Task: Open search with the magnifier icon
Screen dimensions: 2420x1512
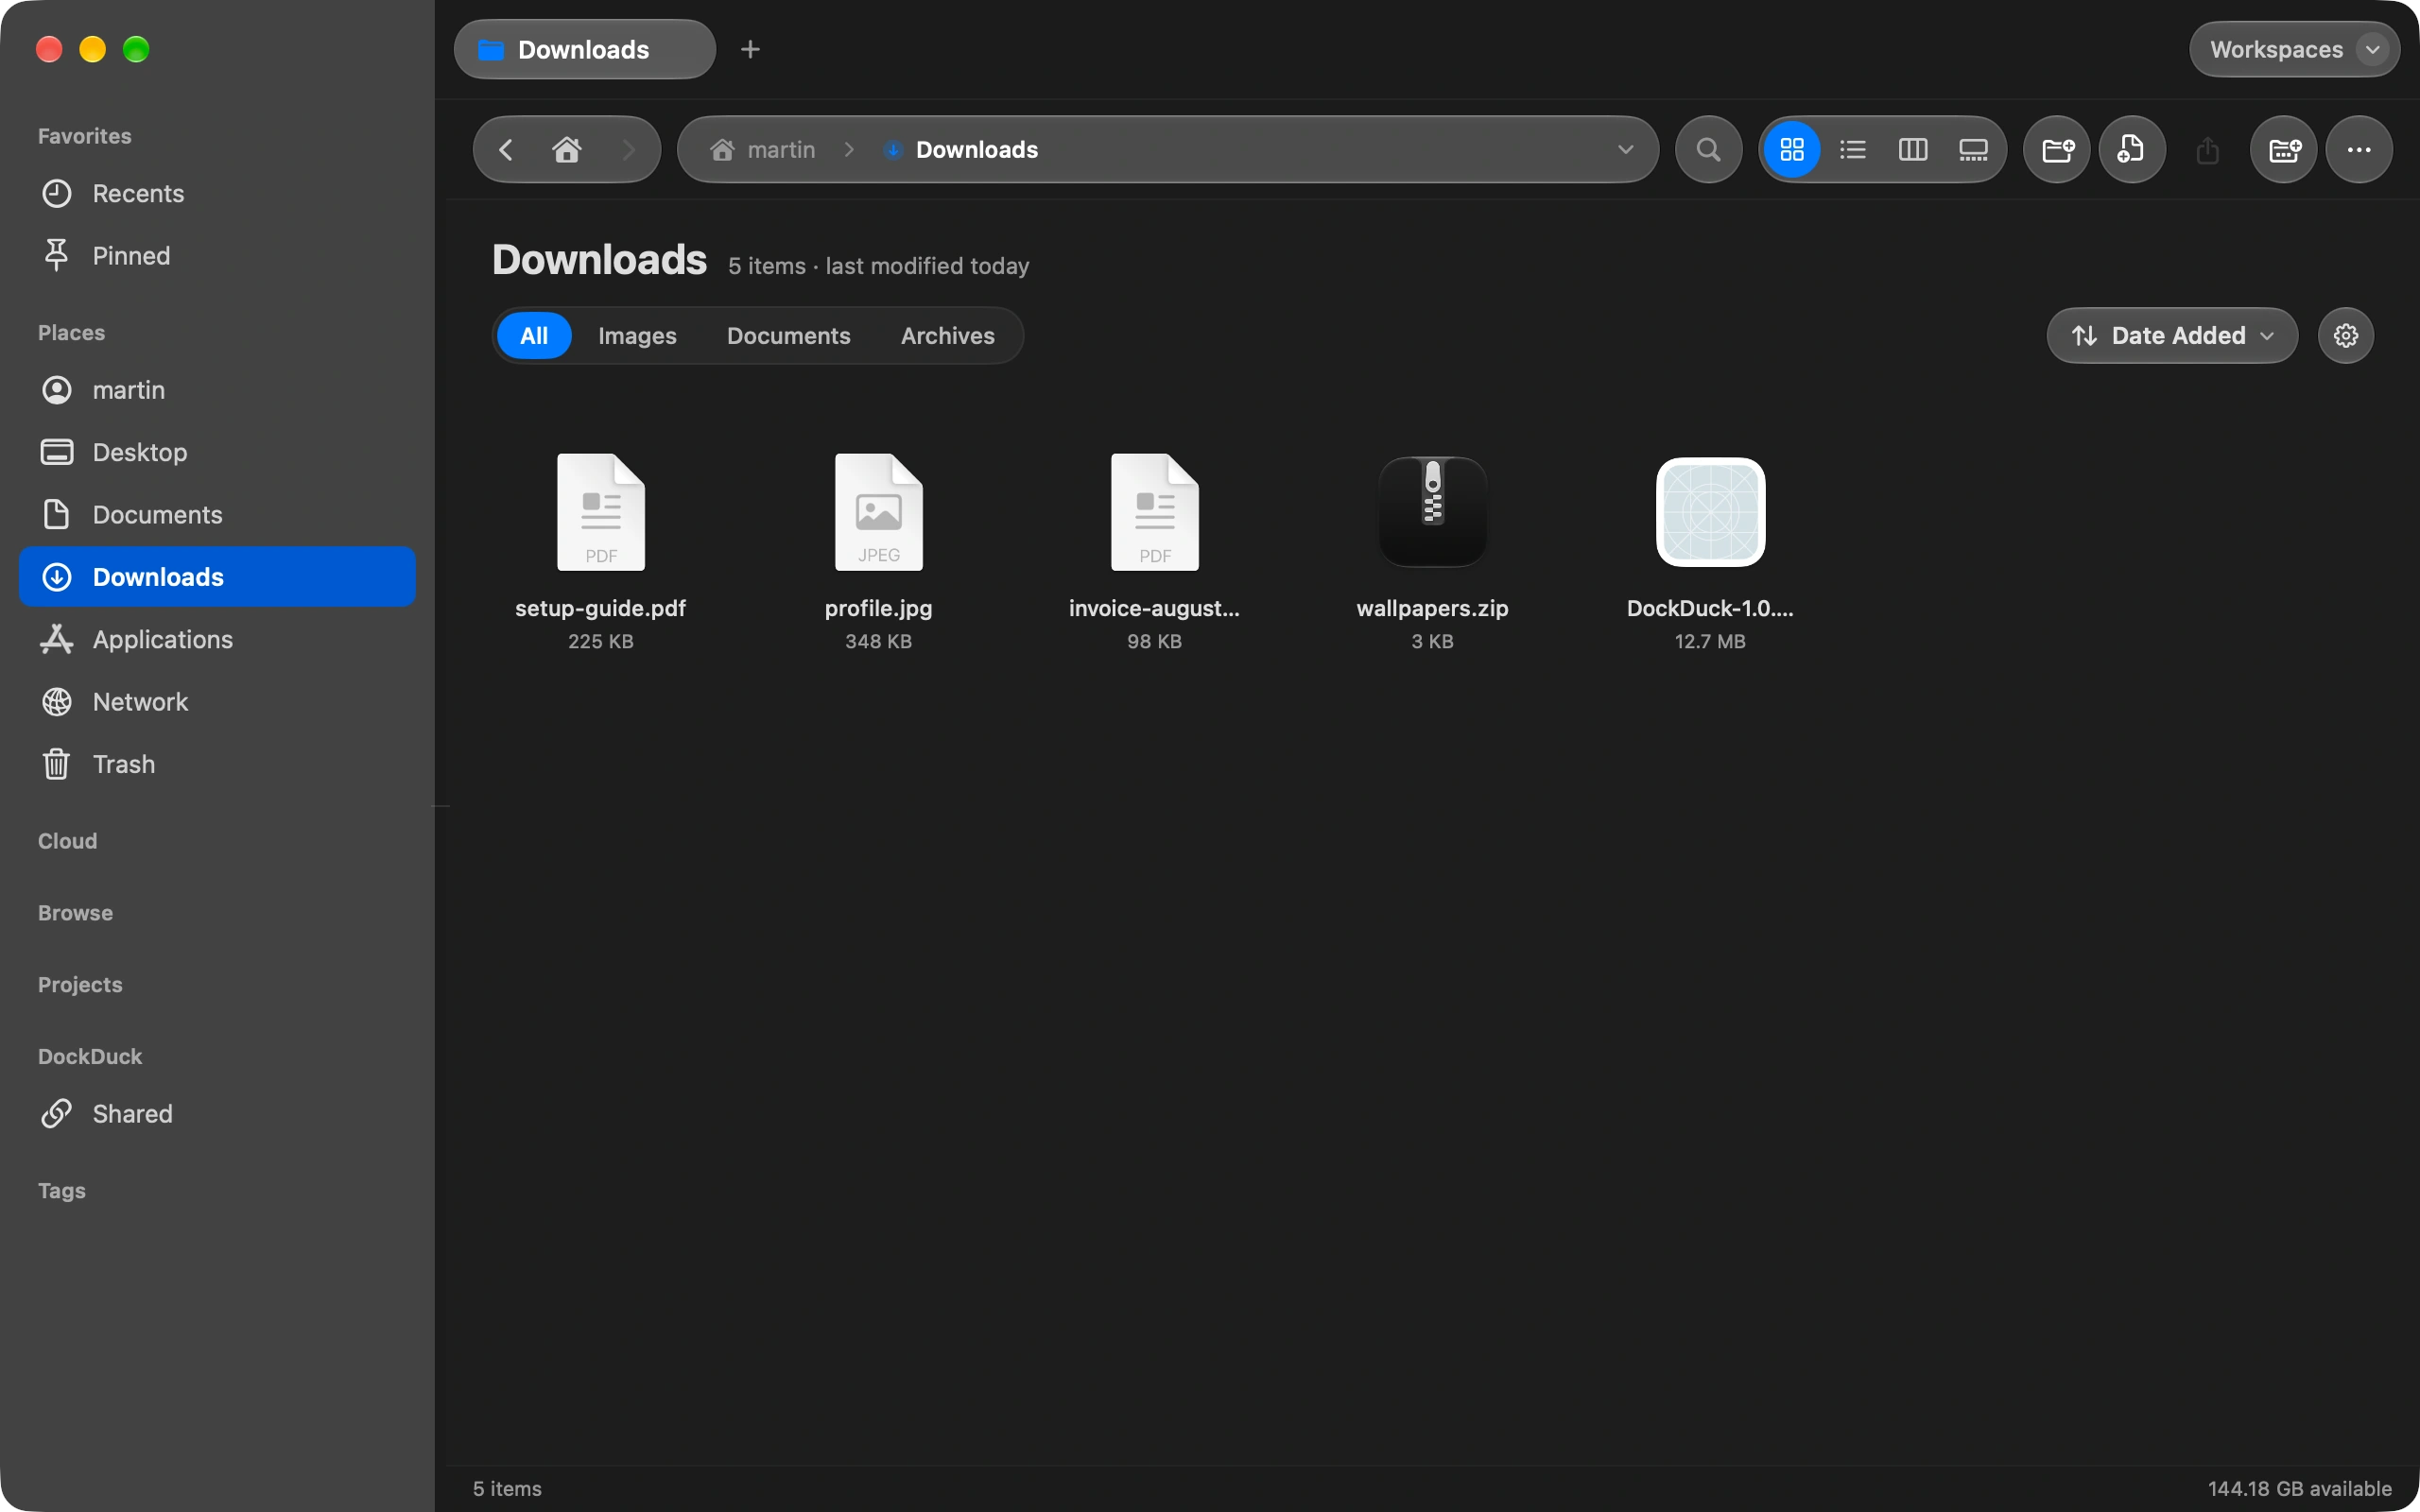Action: 1709,150
